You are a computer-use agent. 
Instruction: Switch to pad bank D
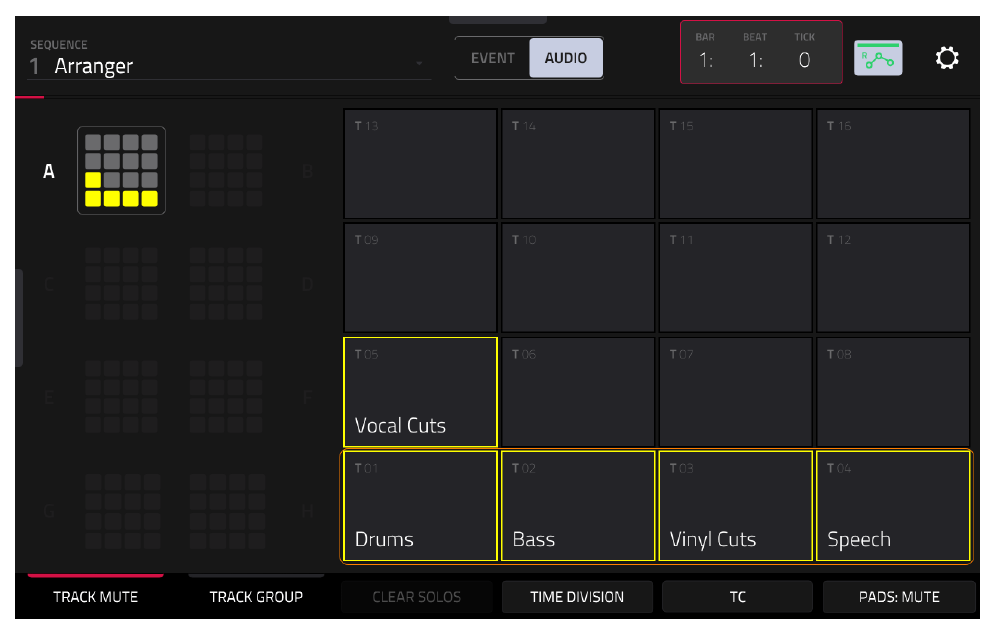point(226,283)
